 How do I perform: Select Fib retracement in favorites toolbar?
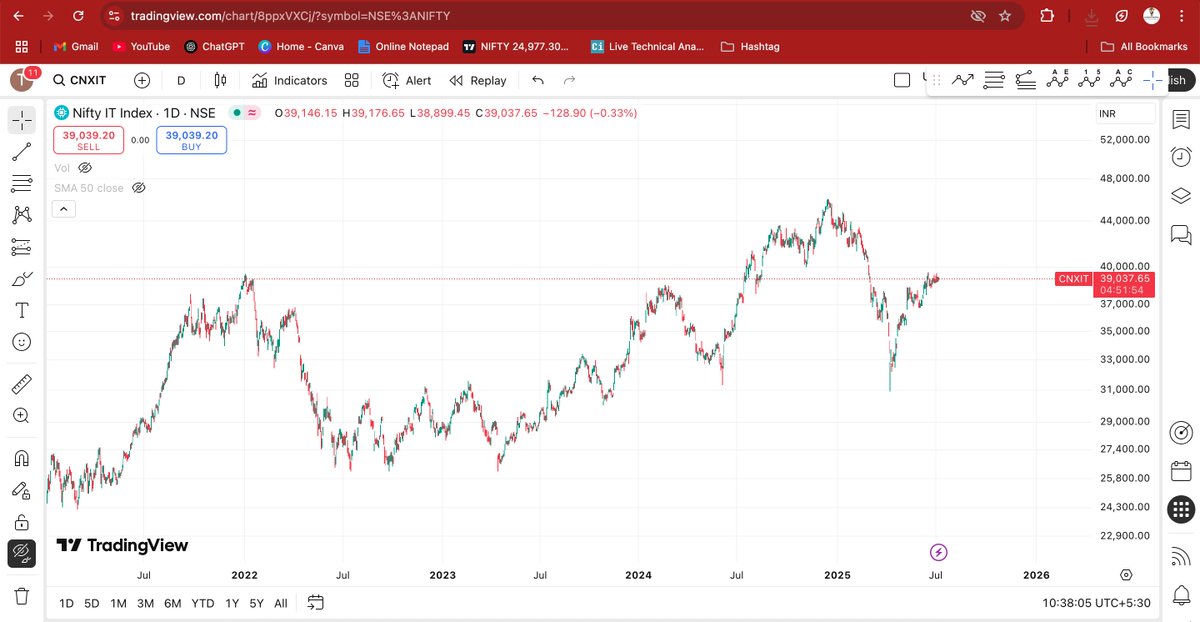point(994,80)
